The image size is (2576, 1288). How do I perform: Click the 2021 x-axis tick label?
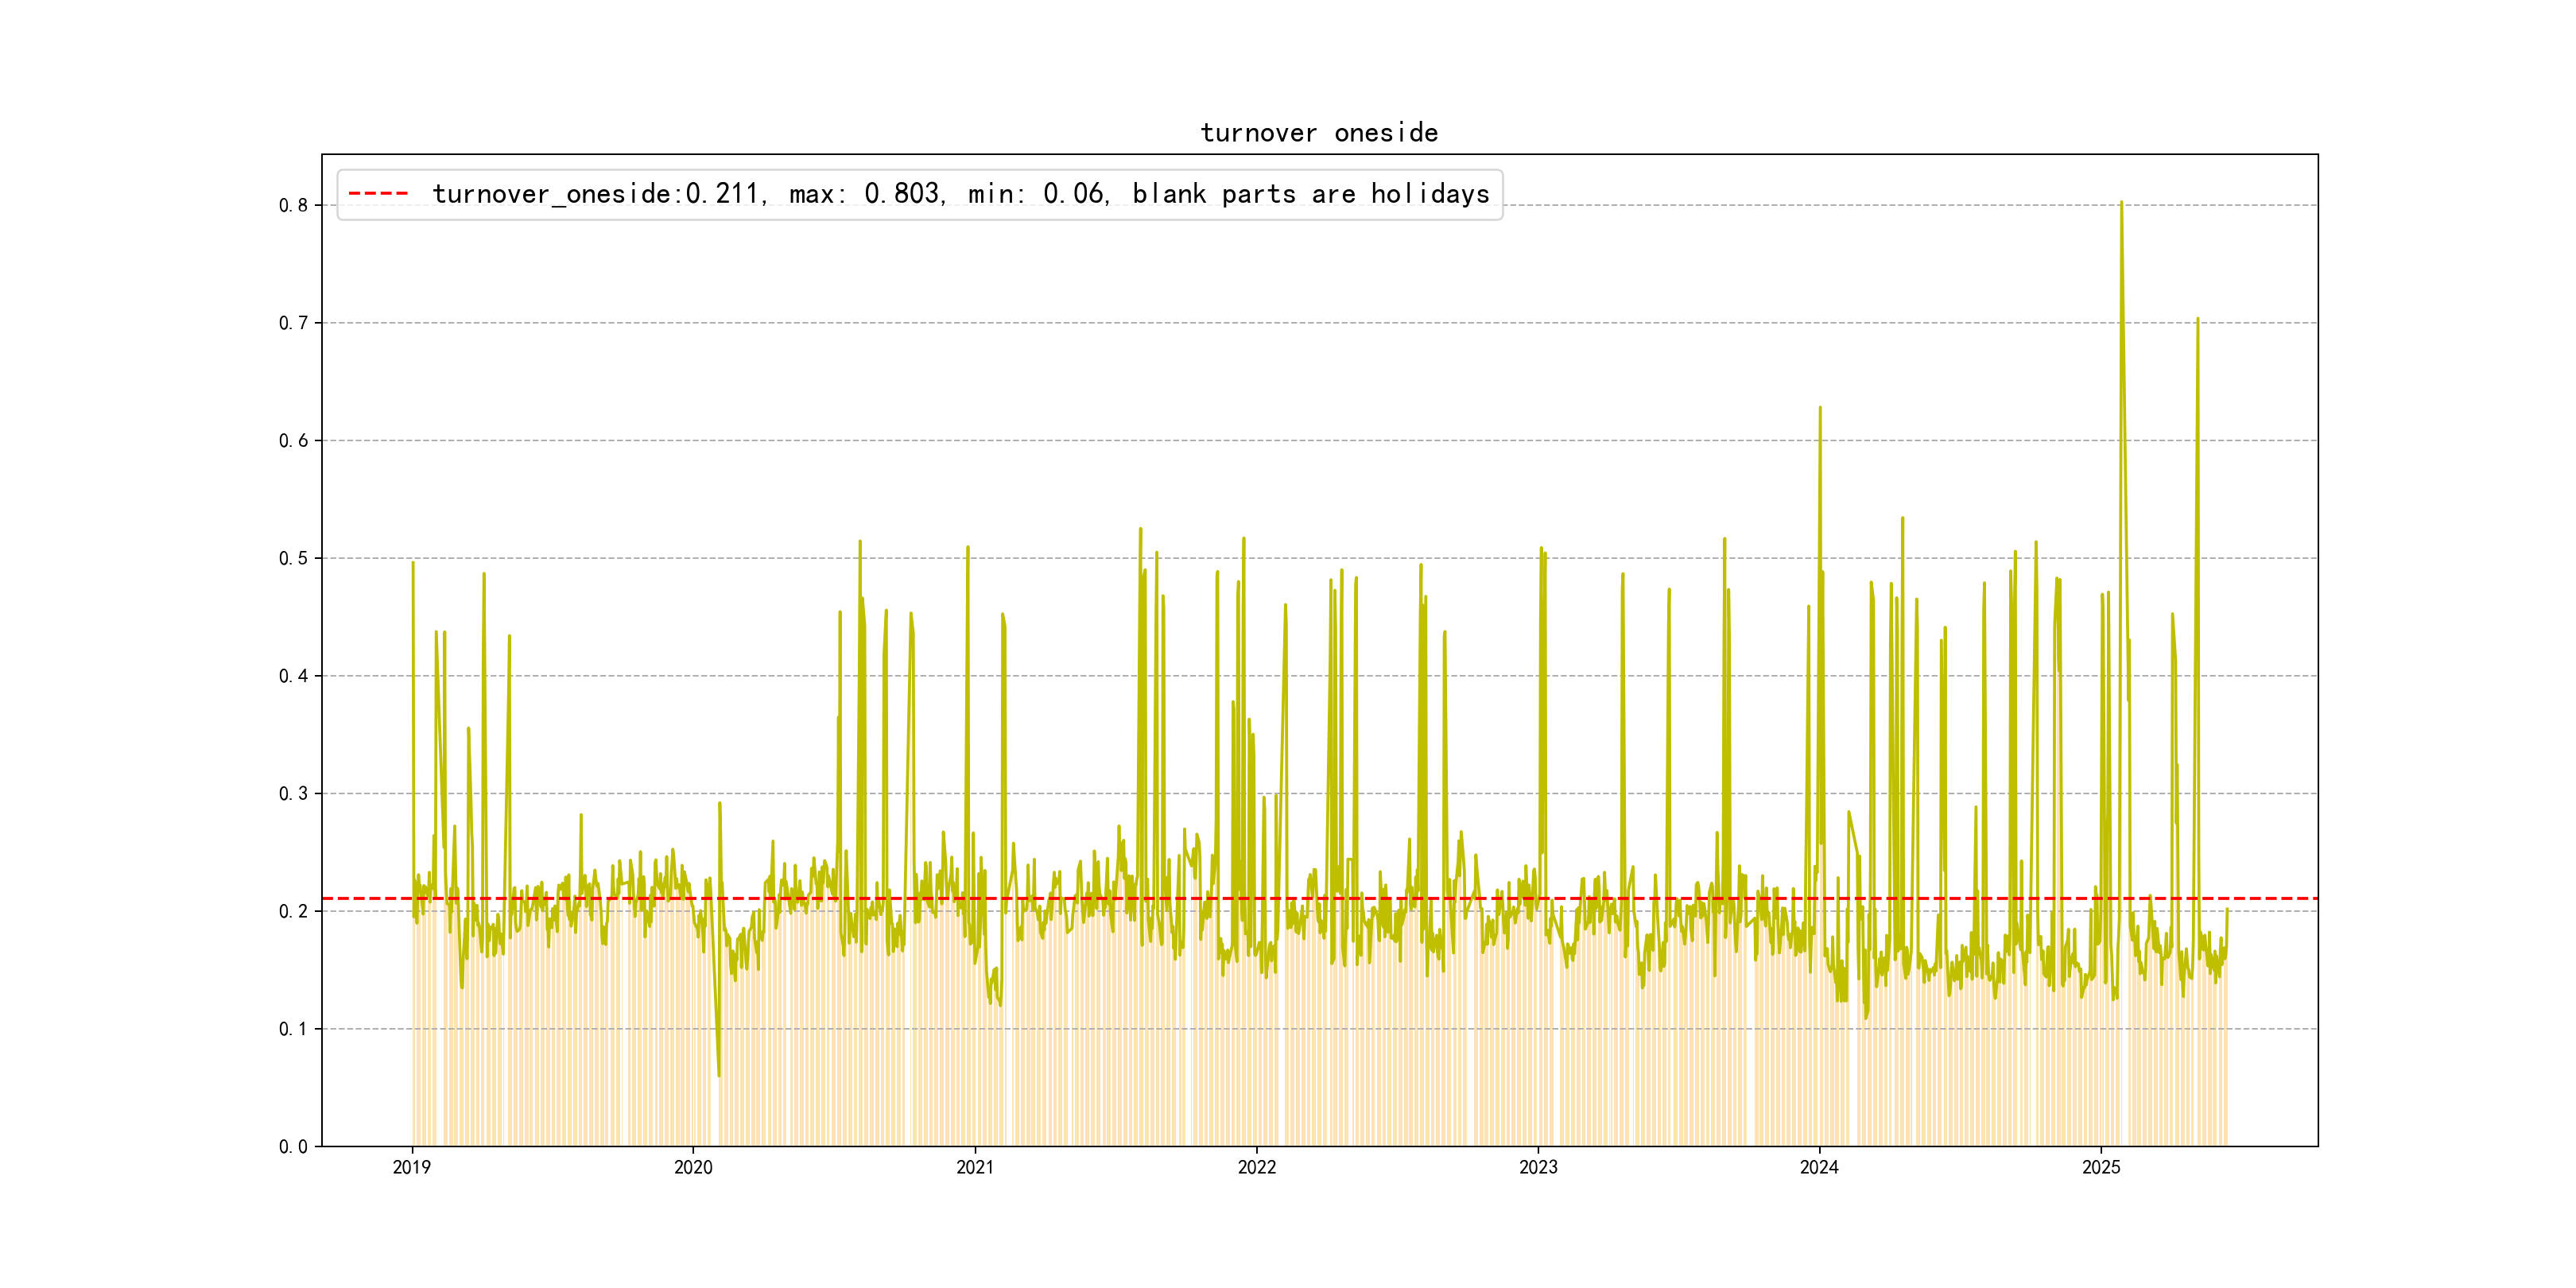[975, 1167]
